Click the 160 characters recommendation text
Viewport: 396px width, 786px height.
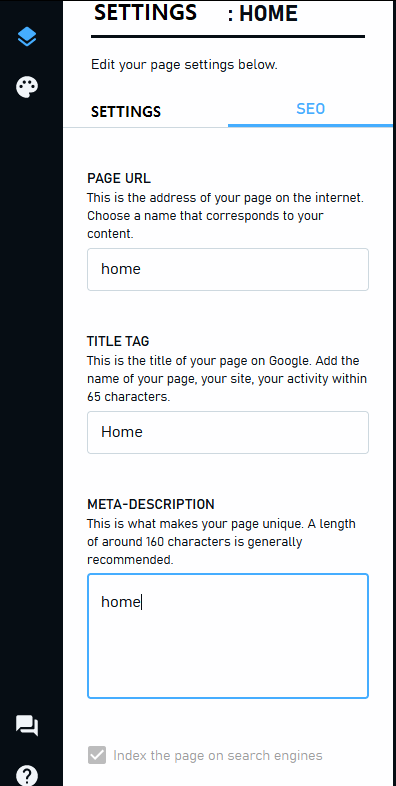[x=222, y=541]
